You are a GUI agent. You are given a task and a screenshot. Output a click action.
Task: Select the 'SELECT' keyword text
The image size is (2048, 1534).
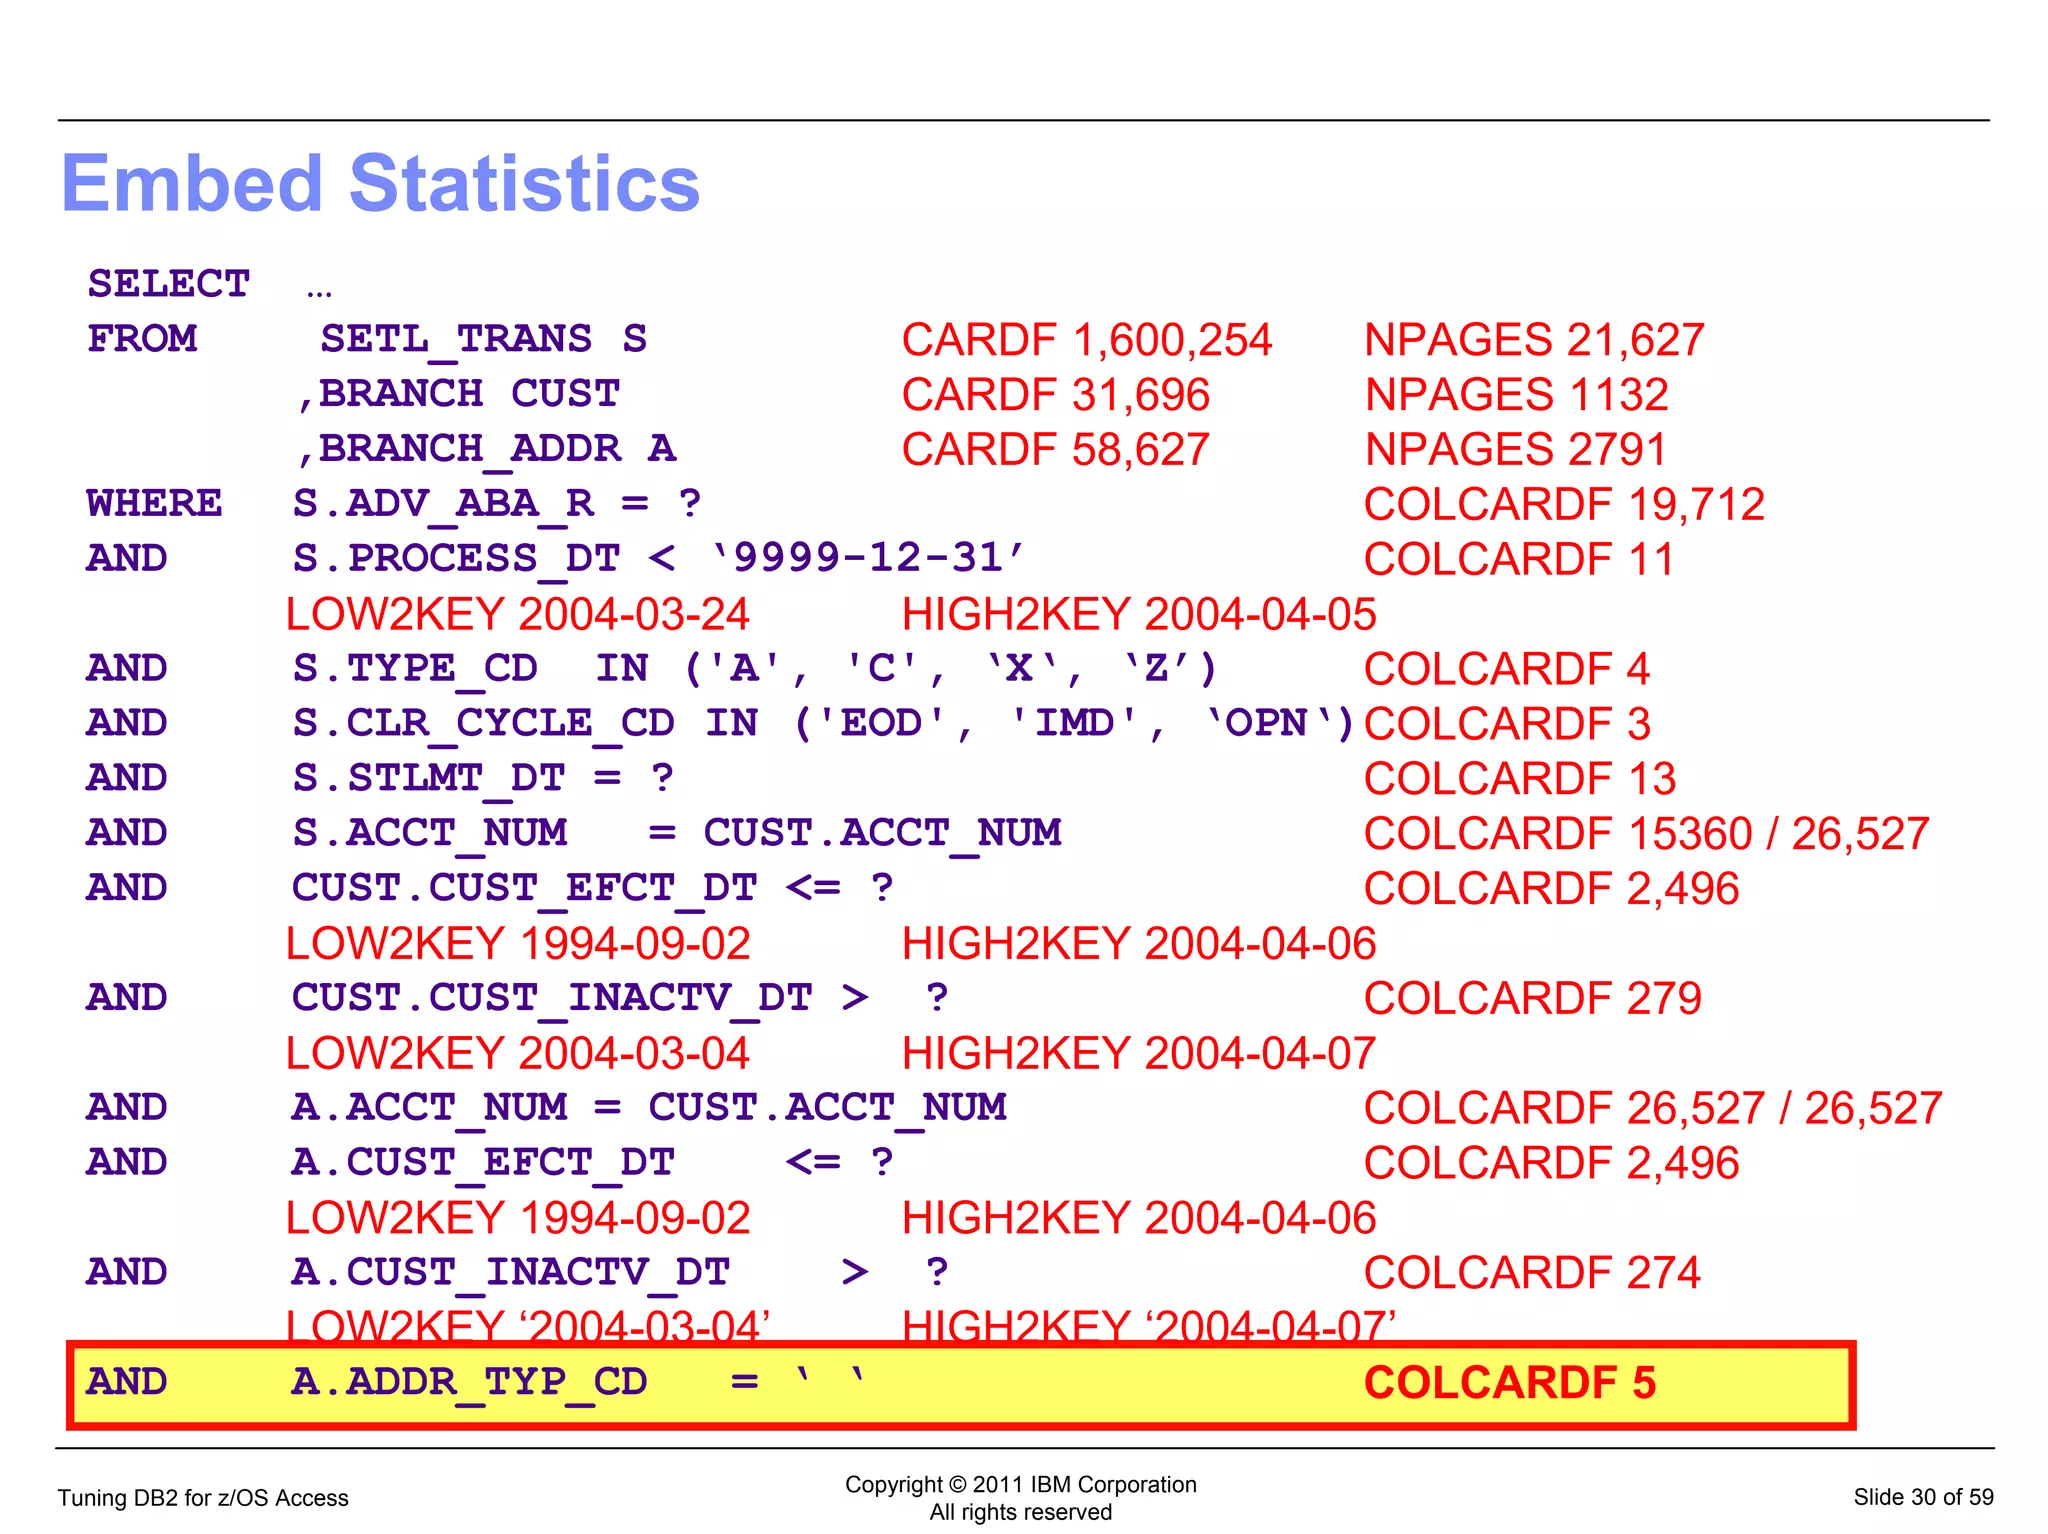[x=168, y=284]
